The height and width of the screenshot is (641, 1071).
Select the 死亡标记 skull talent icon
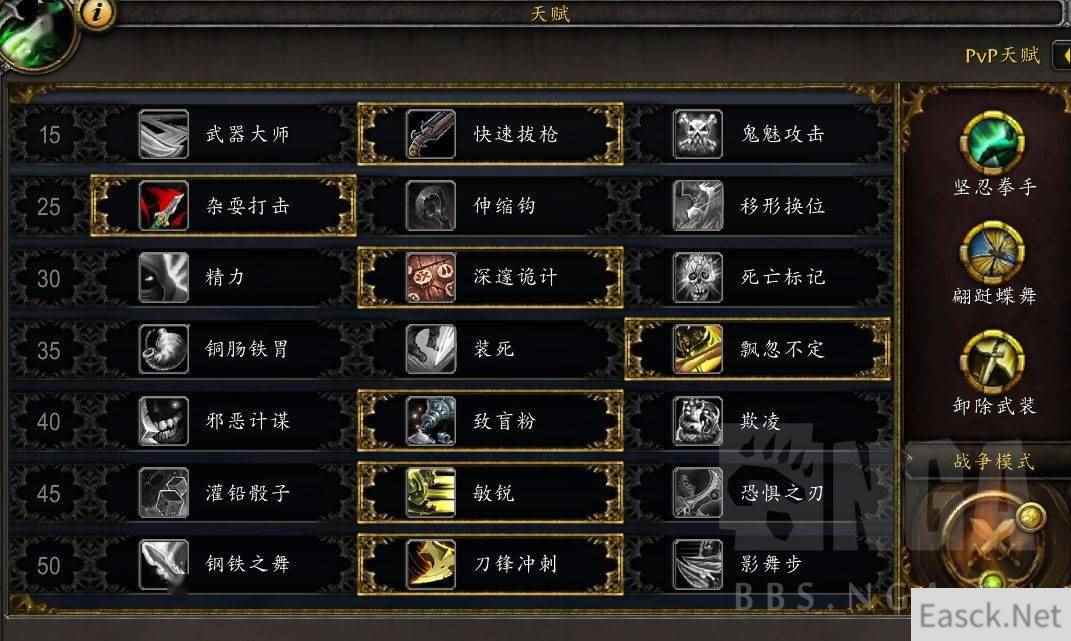click(697, 277)
